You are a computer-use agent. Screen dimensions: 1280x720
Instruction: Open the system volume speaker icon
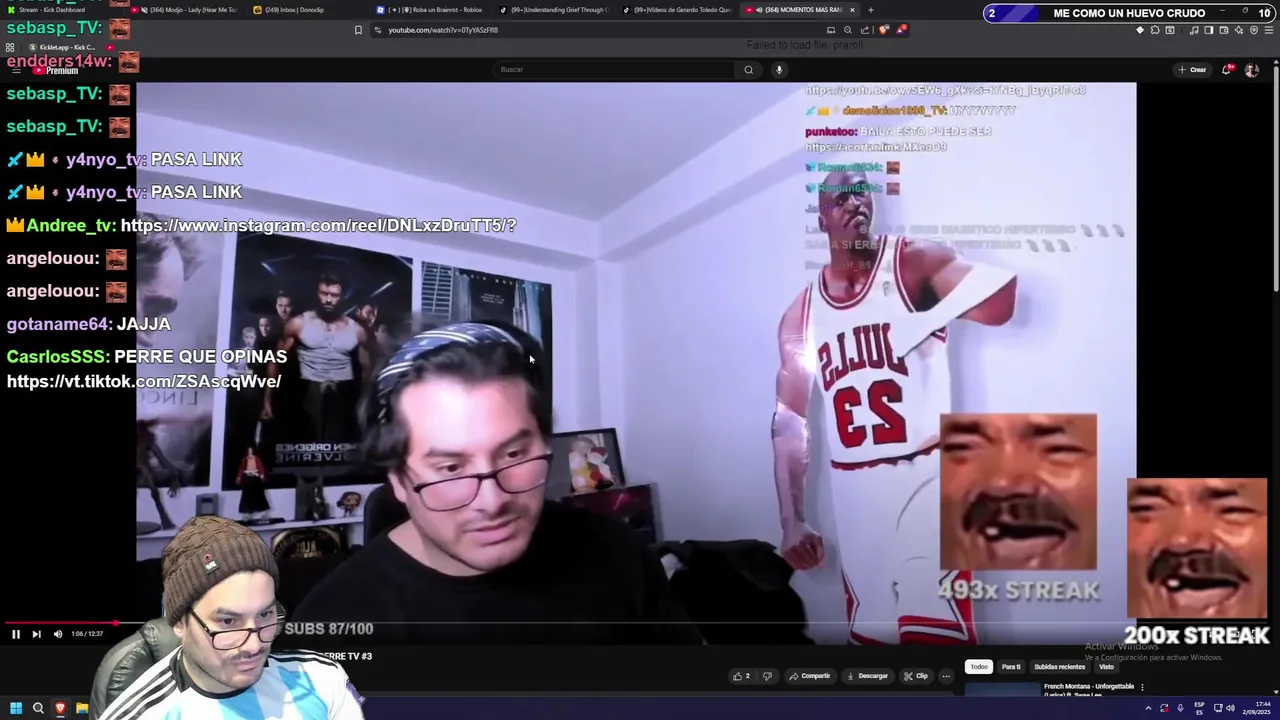coord(1230,708)
